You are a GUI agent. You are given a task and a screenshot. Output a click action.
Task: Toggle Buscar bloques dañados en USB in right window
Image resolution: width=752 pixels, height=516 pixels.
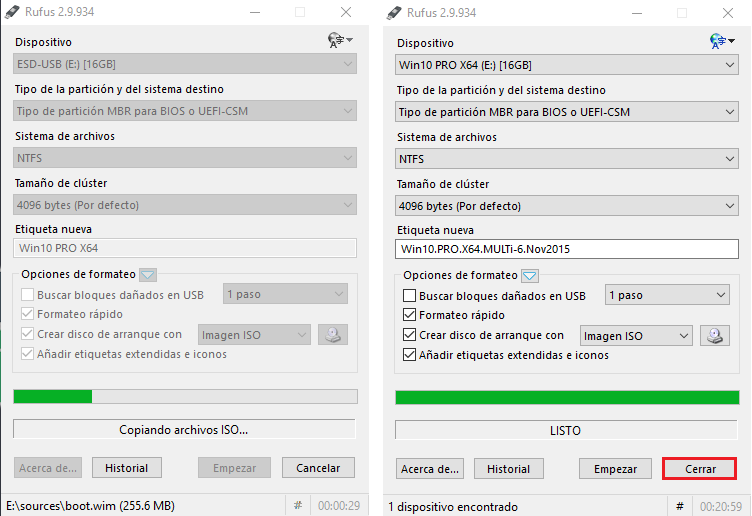(409, 295)
